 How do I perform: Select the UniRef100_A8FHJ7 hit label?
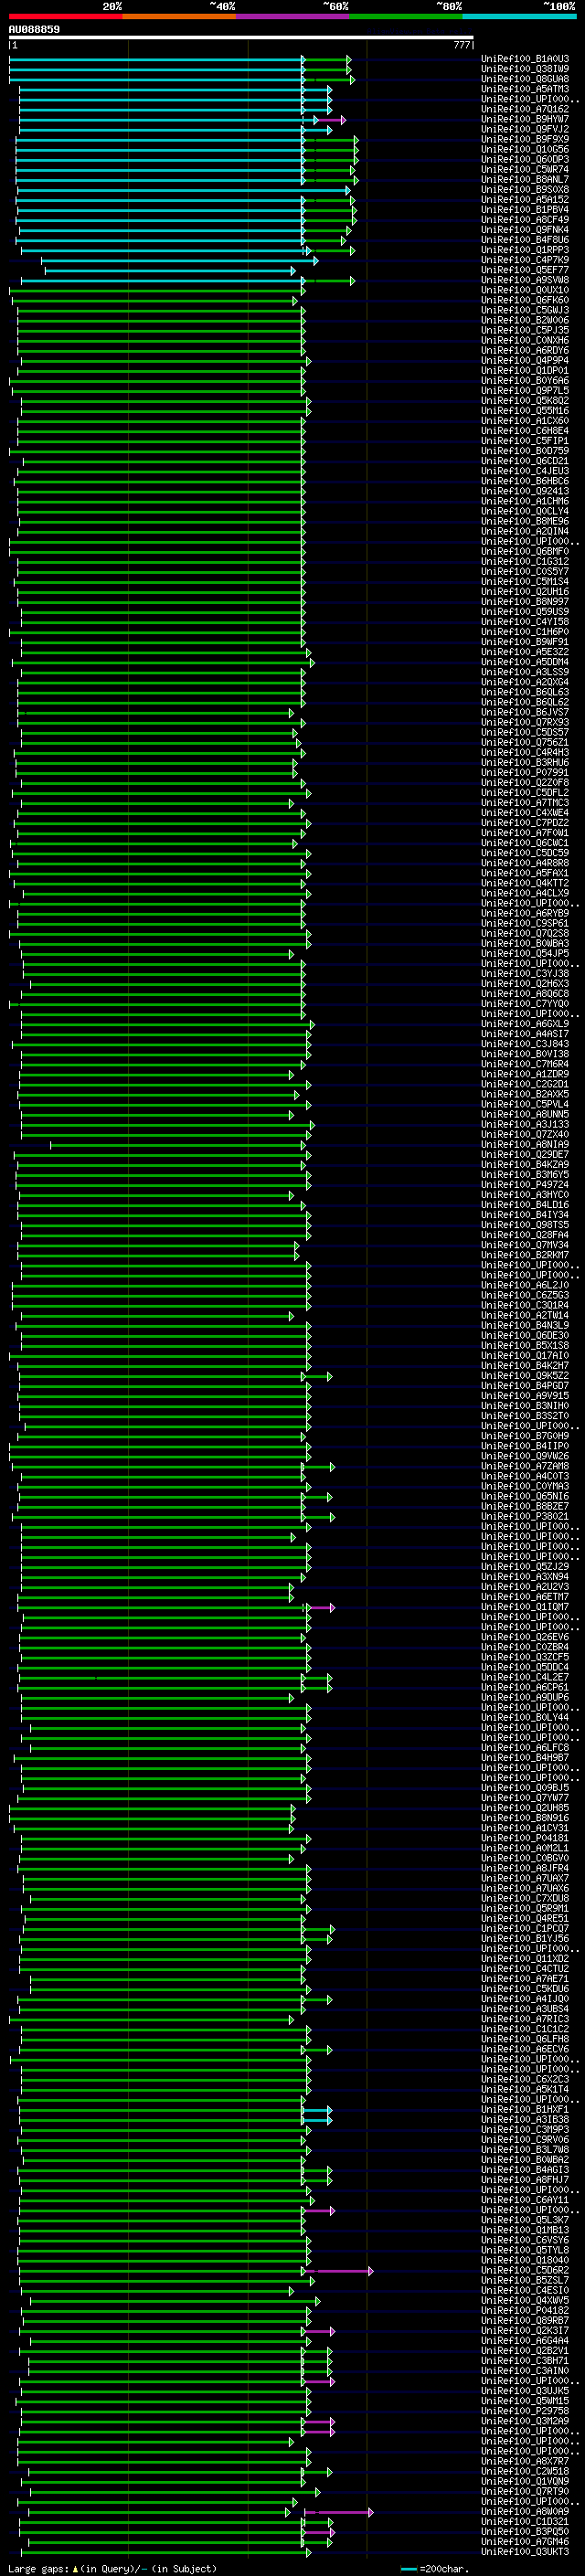(525, 2179)
